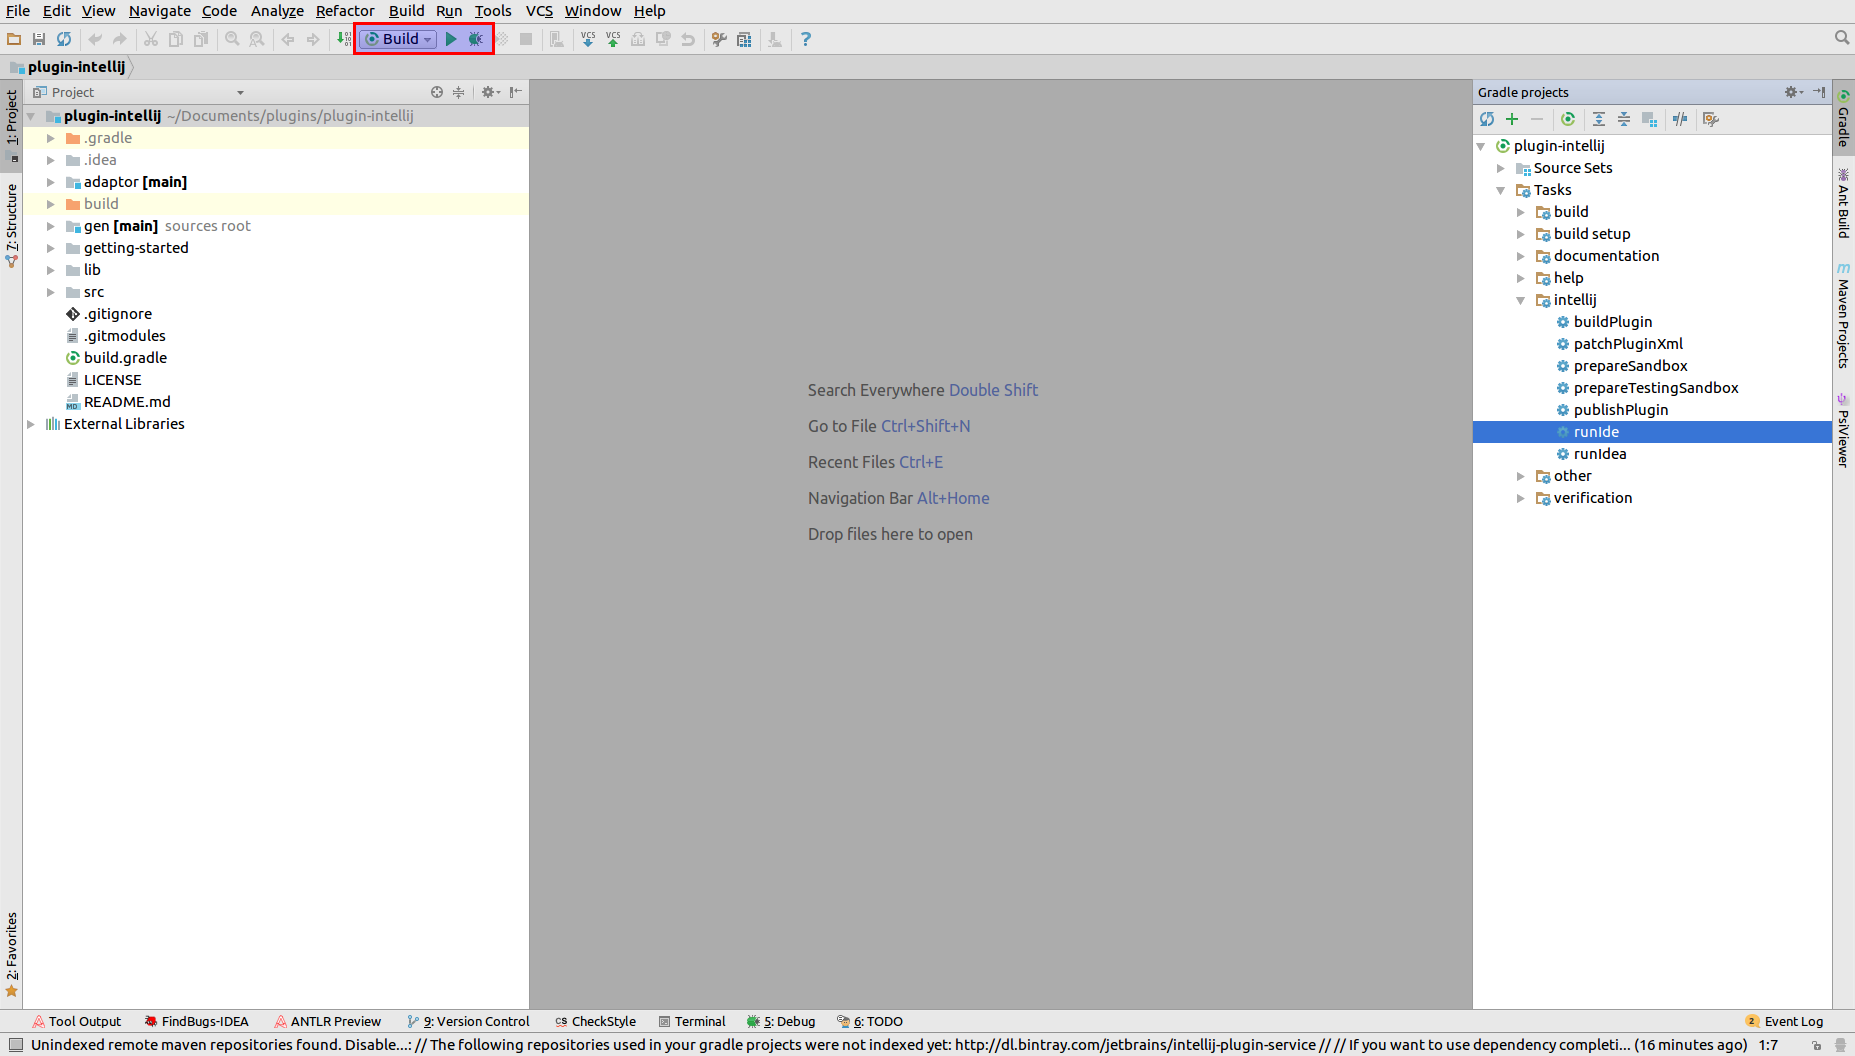Open Gradle settings wrench icon
This screenshot has width=1855, height=1056.
tap(1711, 119)
